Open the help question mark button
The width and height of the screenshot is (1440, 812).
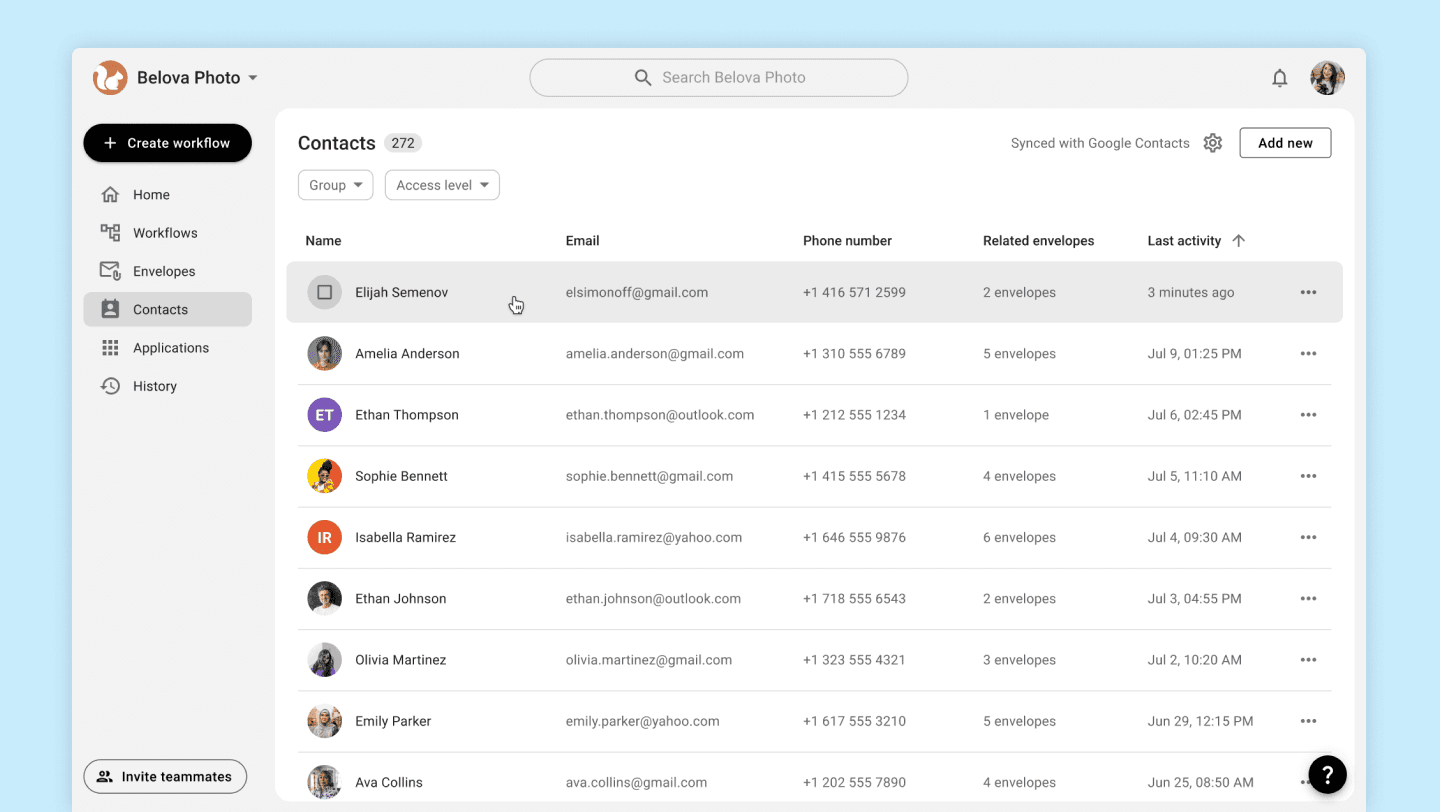coord(1327,774)
